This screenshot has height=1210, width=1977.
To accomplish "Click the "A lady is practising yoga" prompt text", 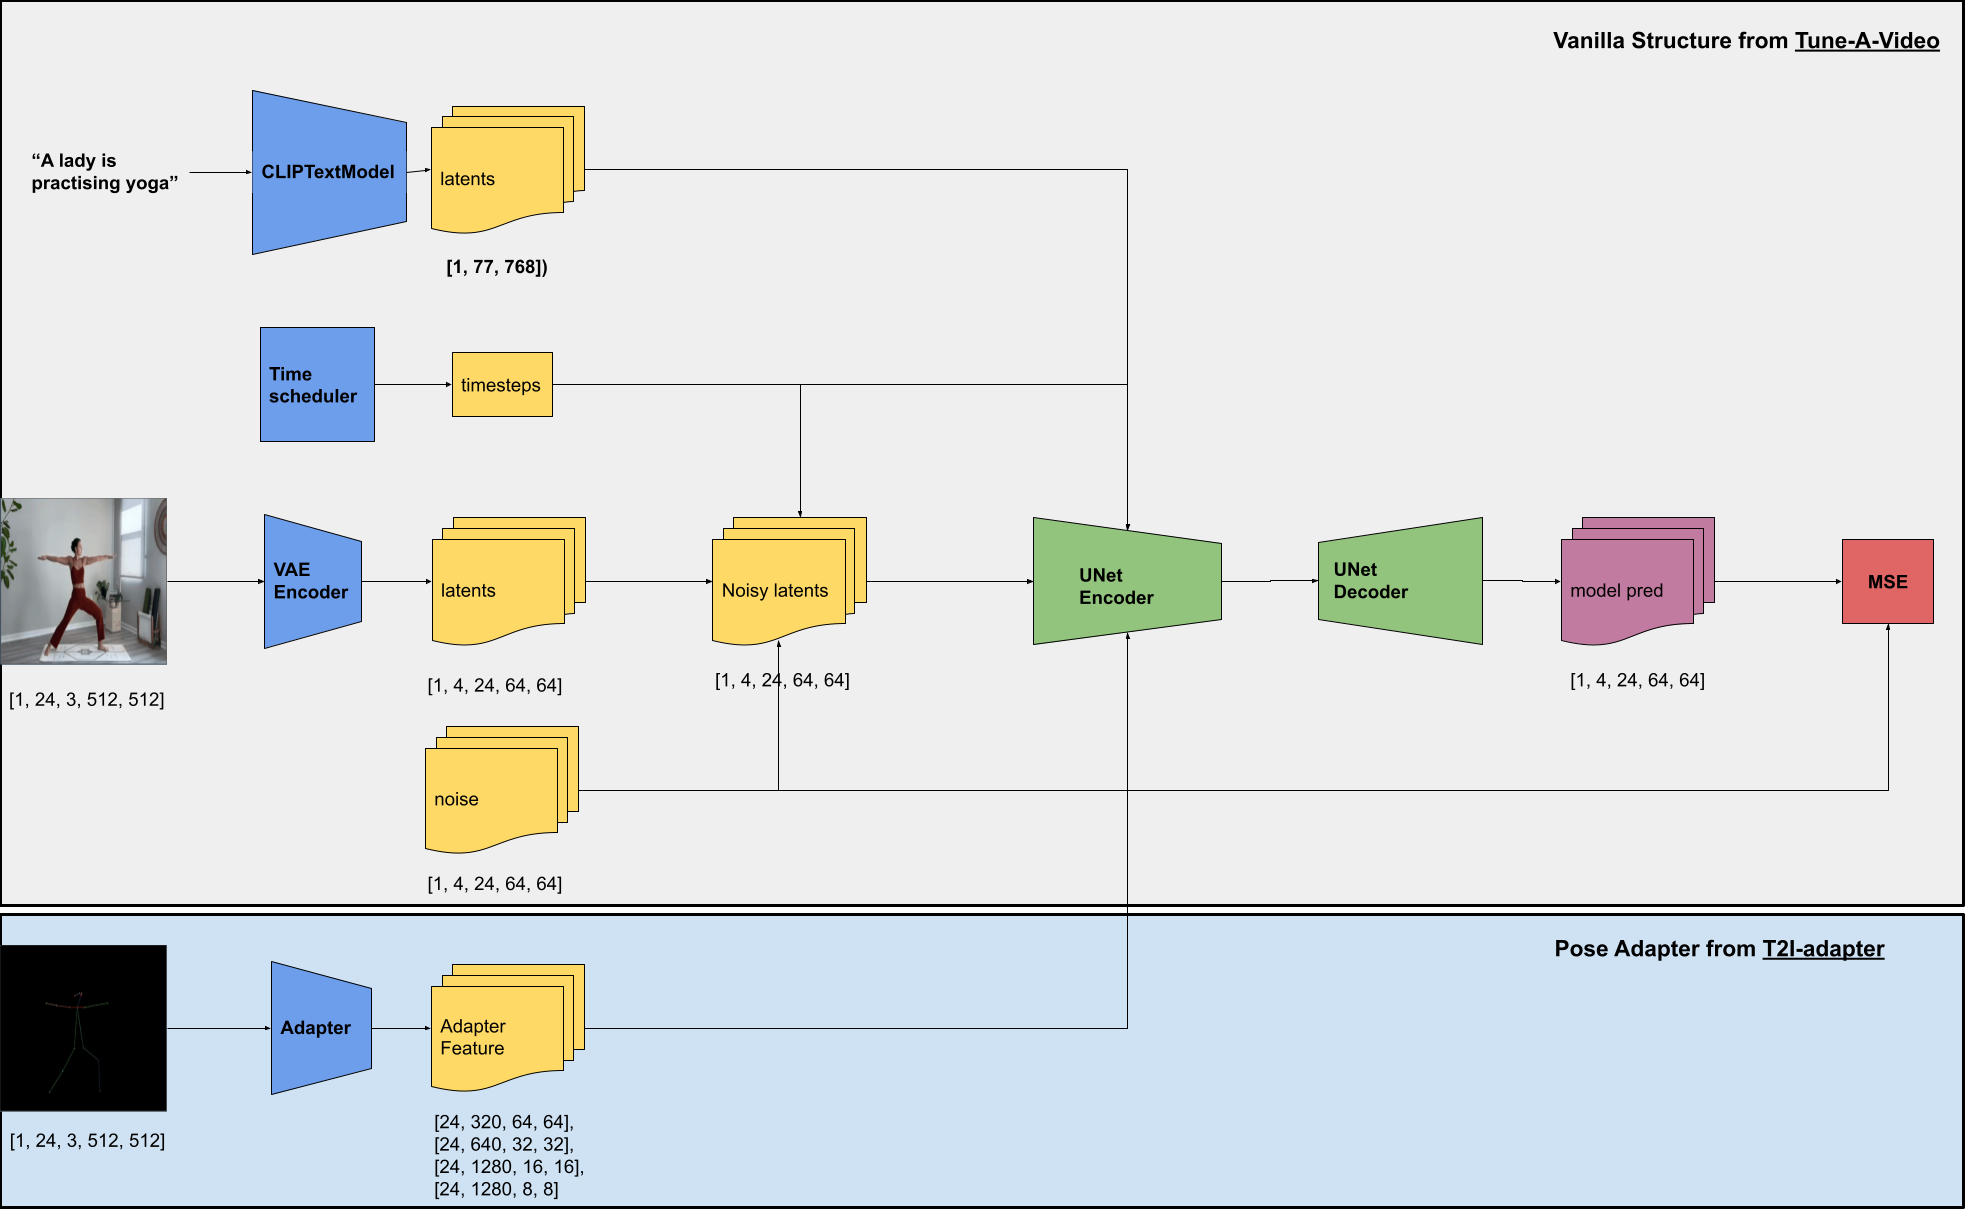I will [x=104, y=172].
